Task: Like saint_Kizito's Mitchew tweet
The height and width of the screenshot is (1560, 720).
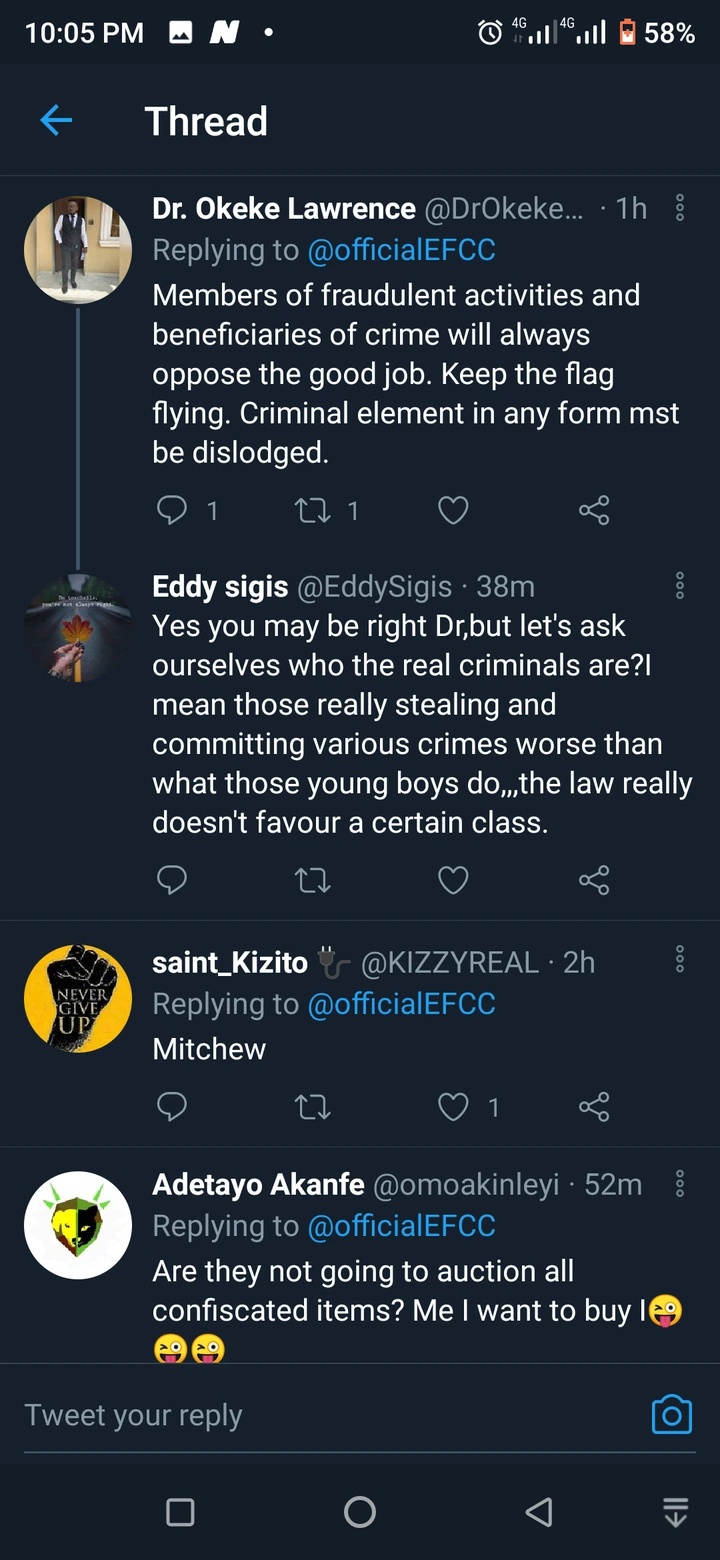Action: click(453, 1107)
